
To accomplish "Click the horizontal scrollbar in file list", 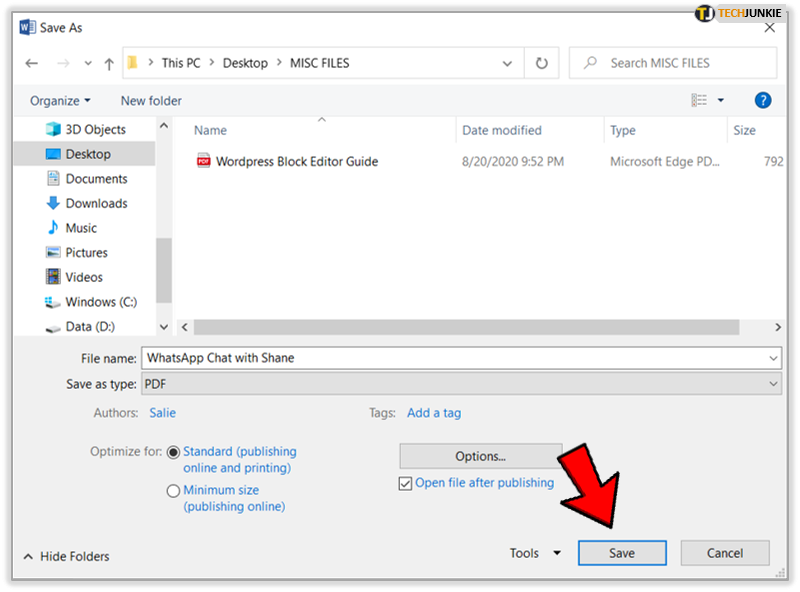I will pos(465,327).
